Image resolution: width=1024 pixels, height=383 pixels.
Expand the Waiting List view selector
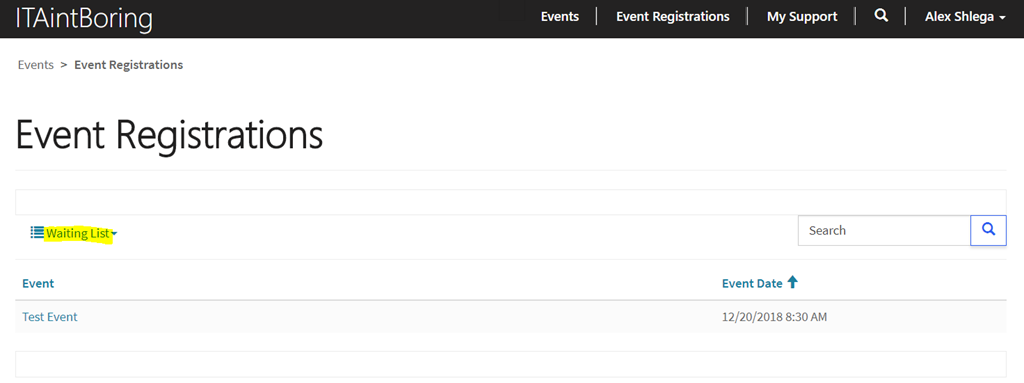(74, 233)
